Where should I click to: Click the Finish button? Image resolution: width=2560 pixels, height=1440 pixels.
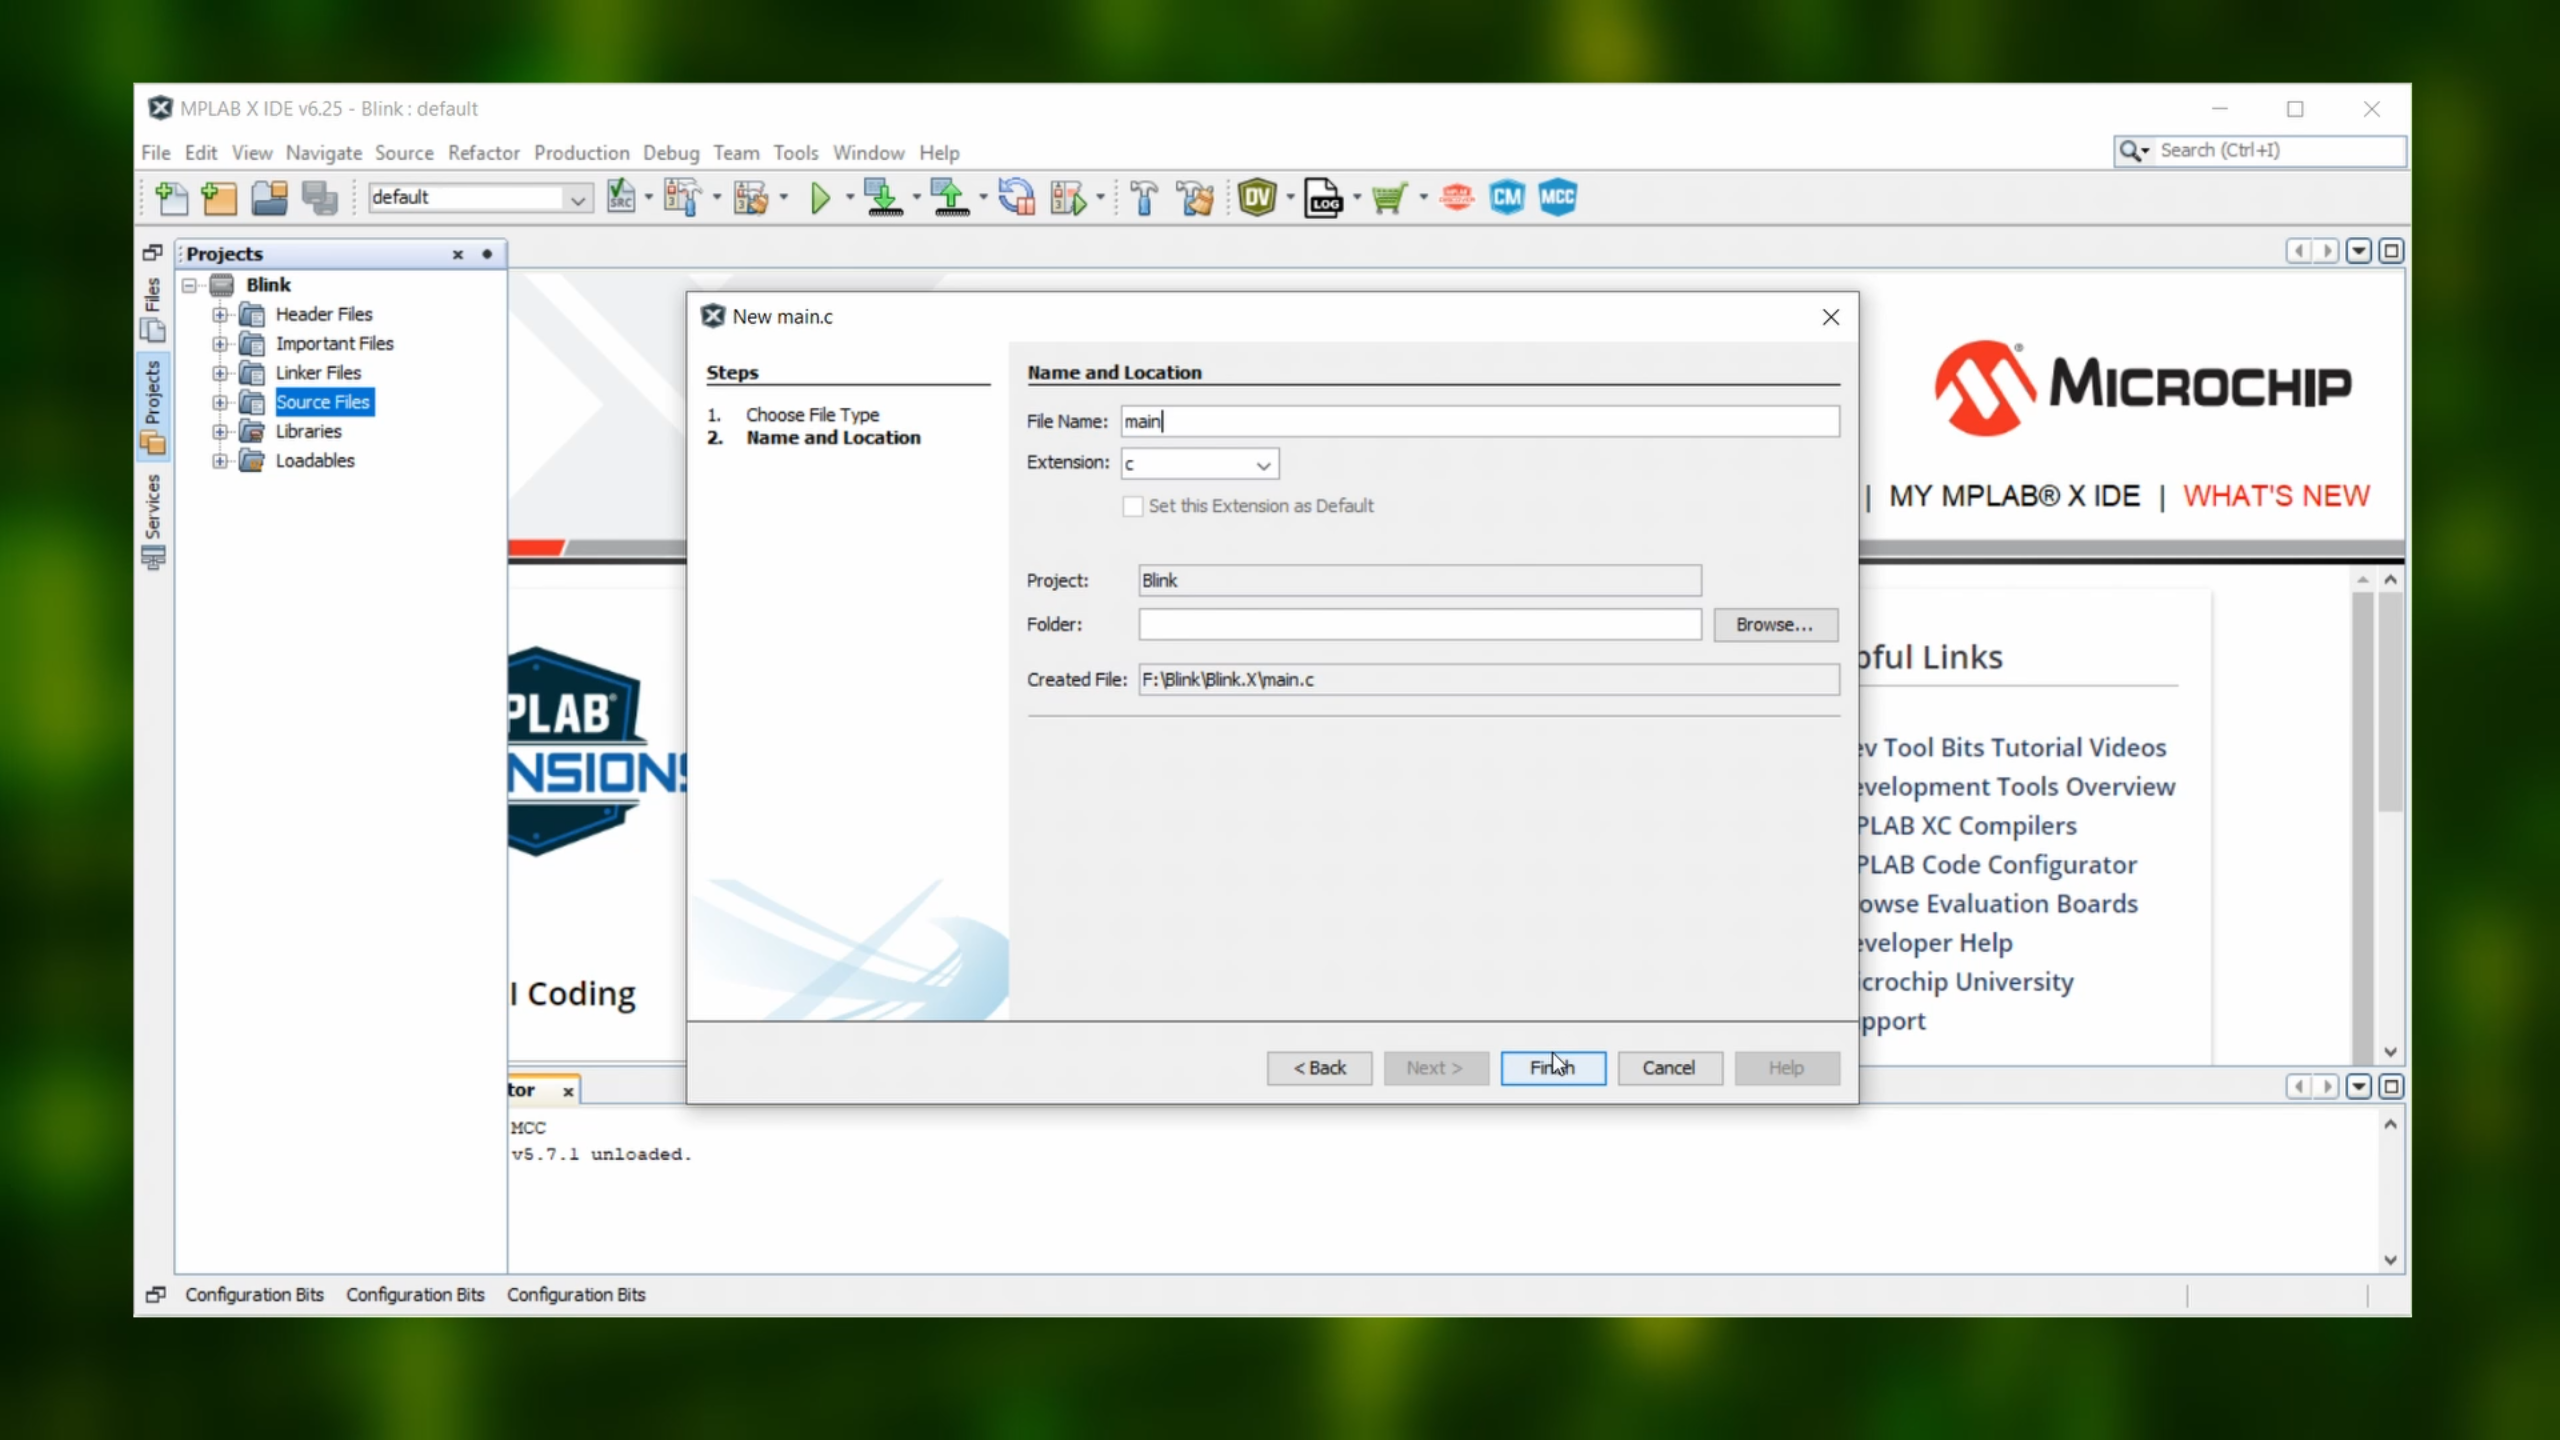point(1552,1068)
